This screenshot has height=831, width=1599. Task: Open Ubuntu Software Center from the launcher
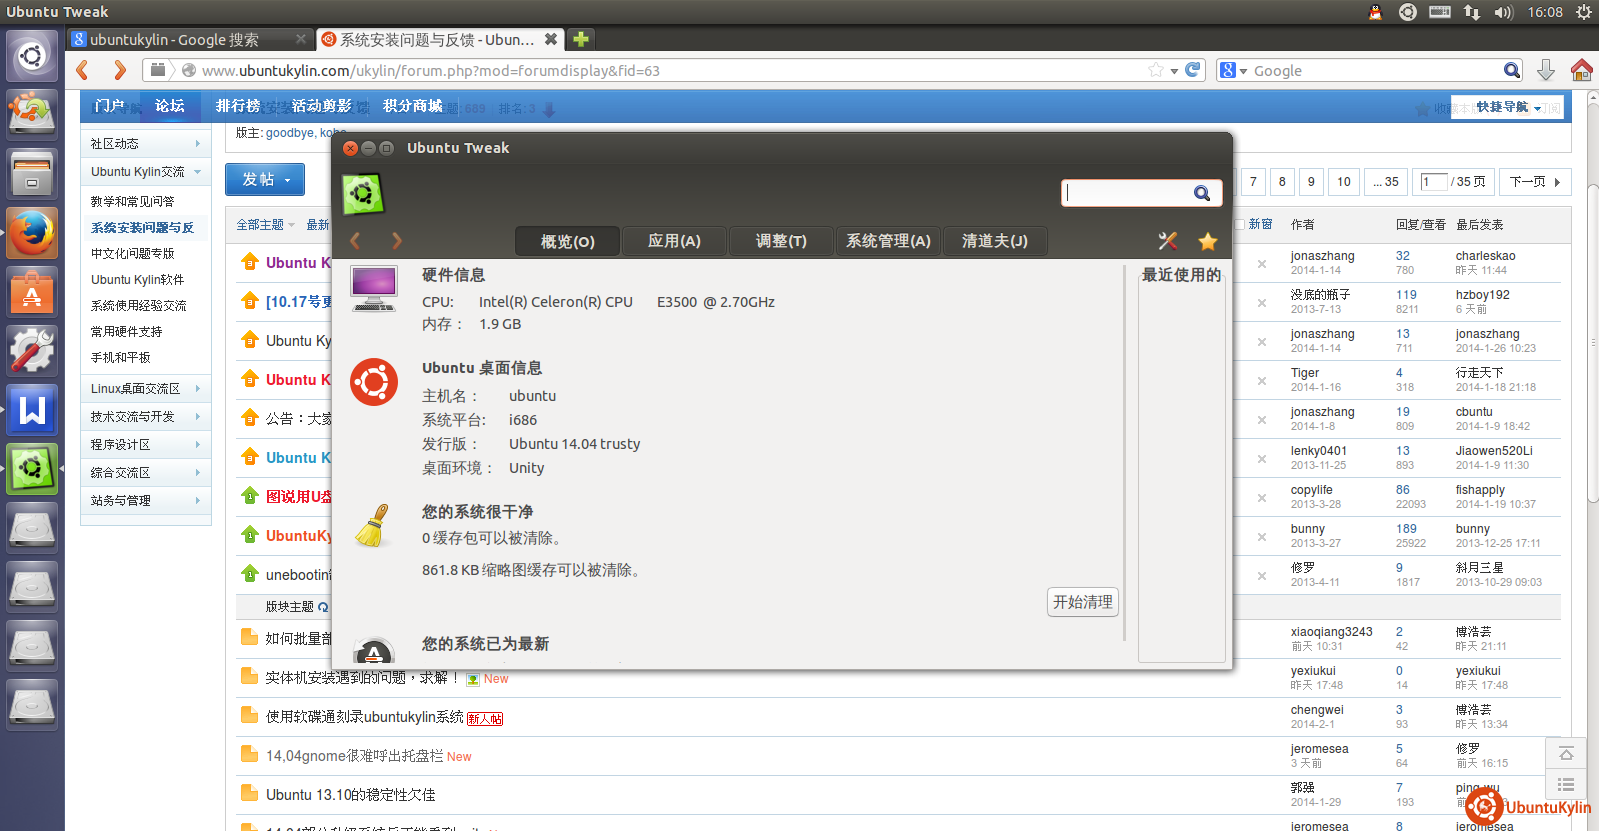pyautogui.click(x=32, y=292)
